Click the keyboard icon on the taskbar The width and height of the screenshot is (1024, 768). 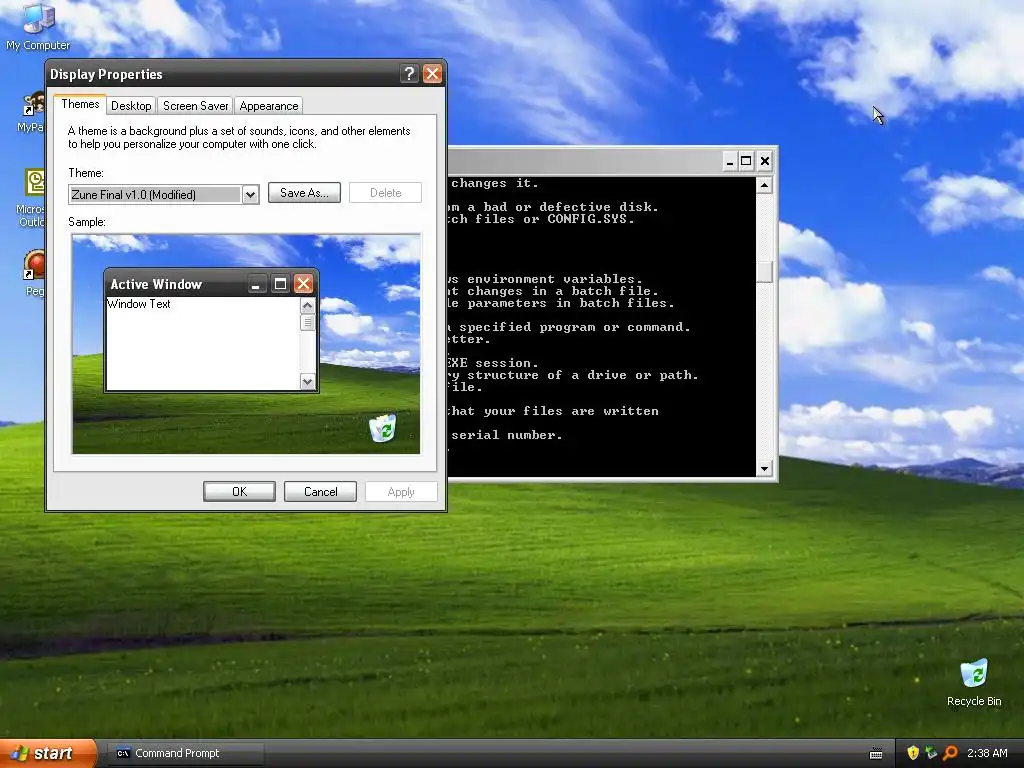[876, 754]
